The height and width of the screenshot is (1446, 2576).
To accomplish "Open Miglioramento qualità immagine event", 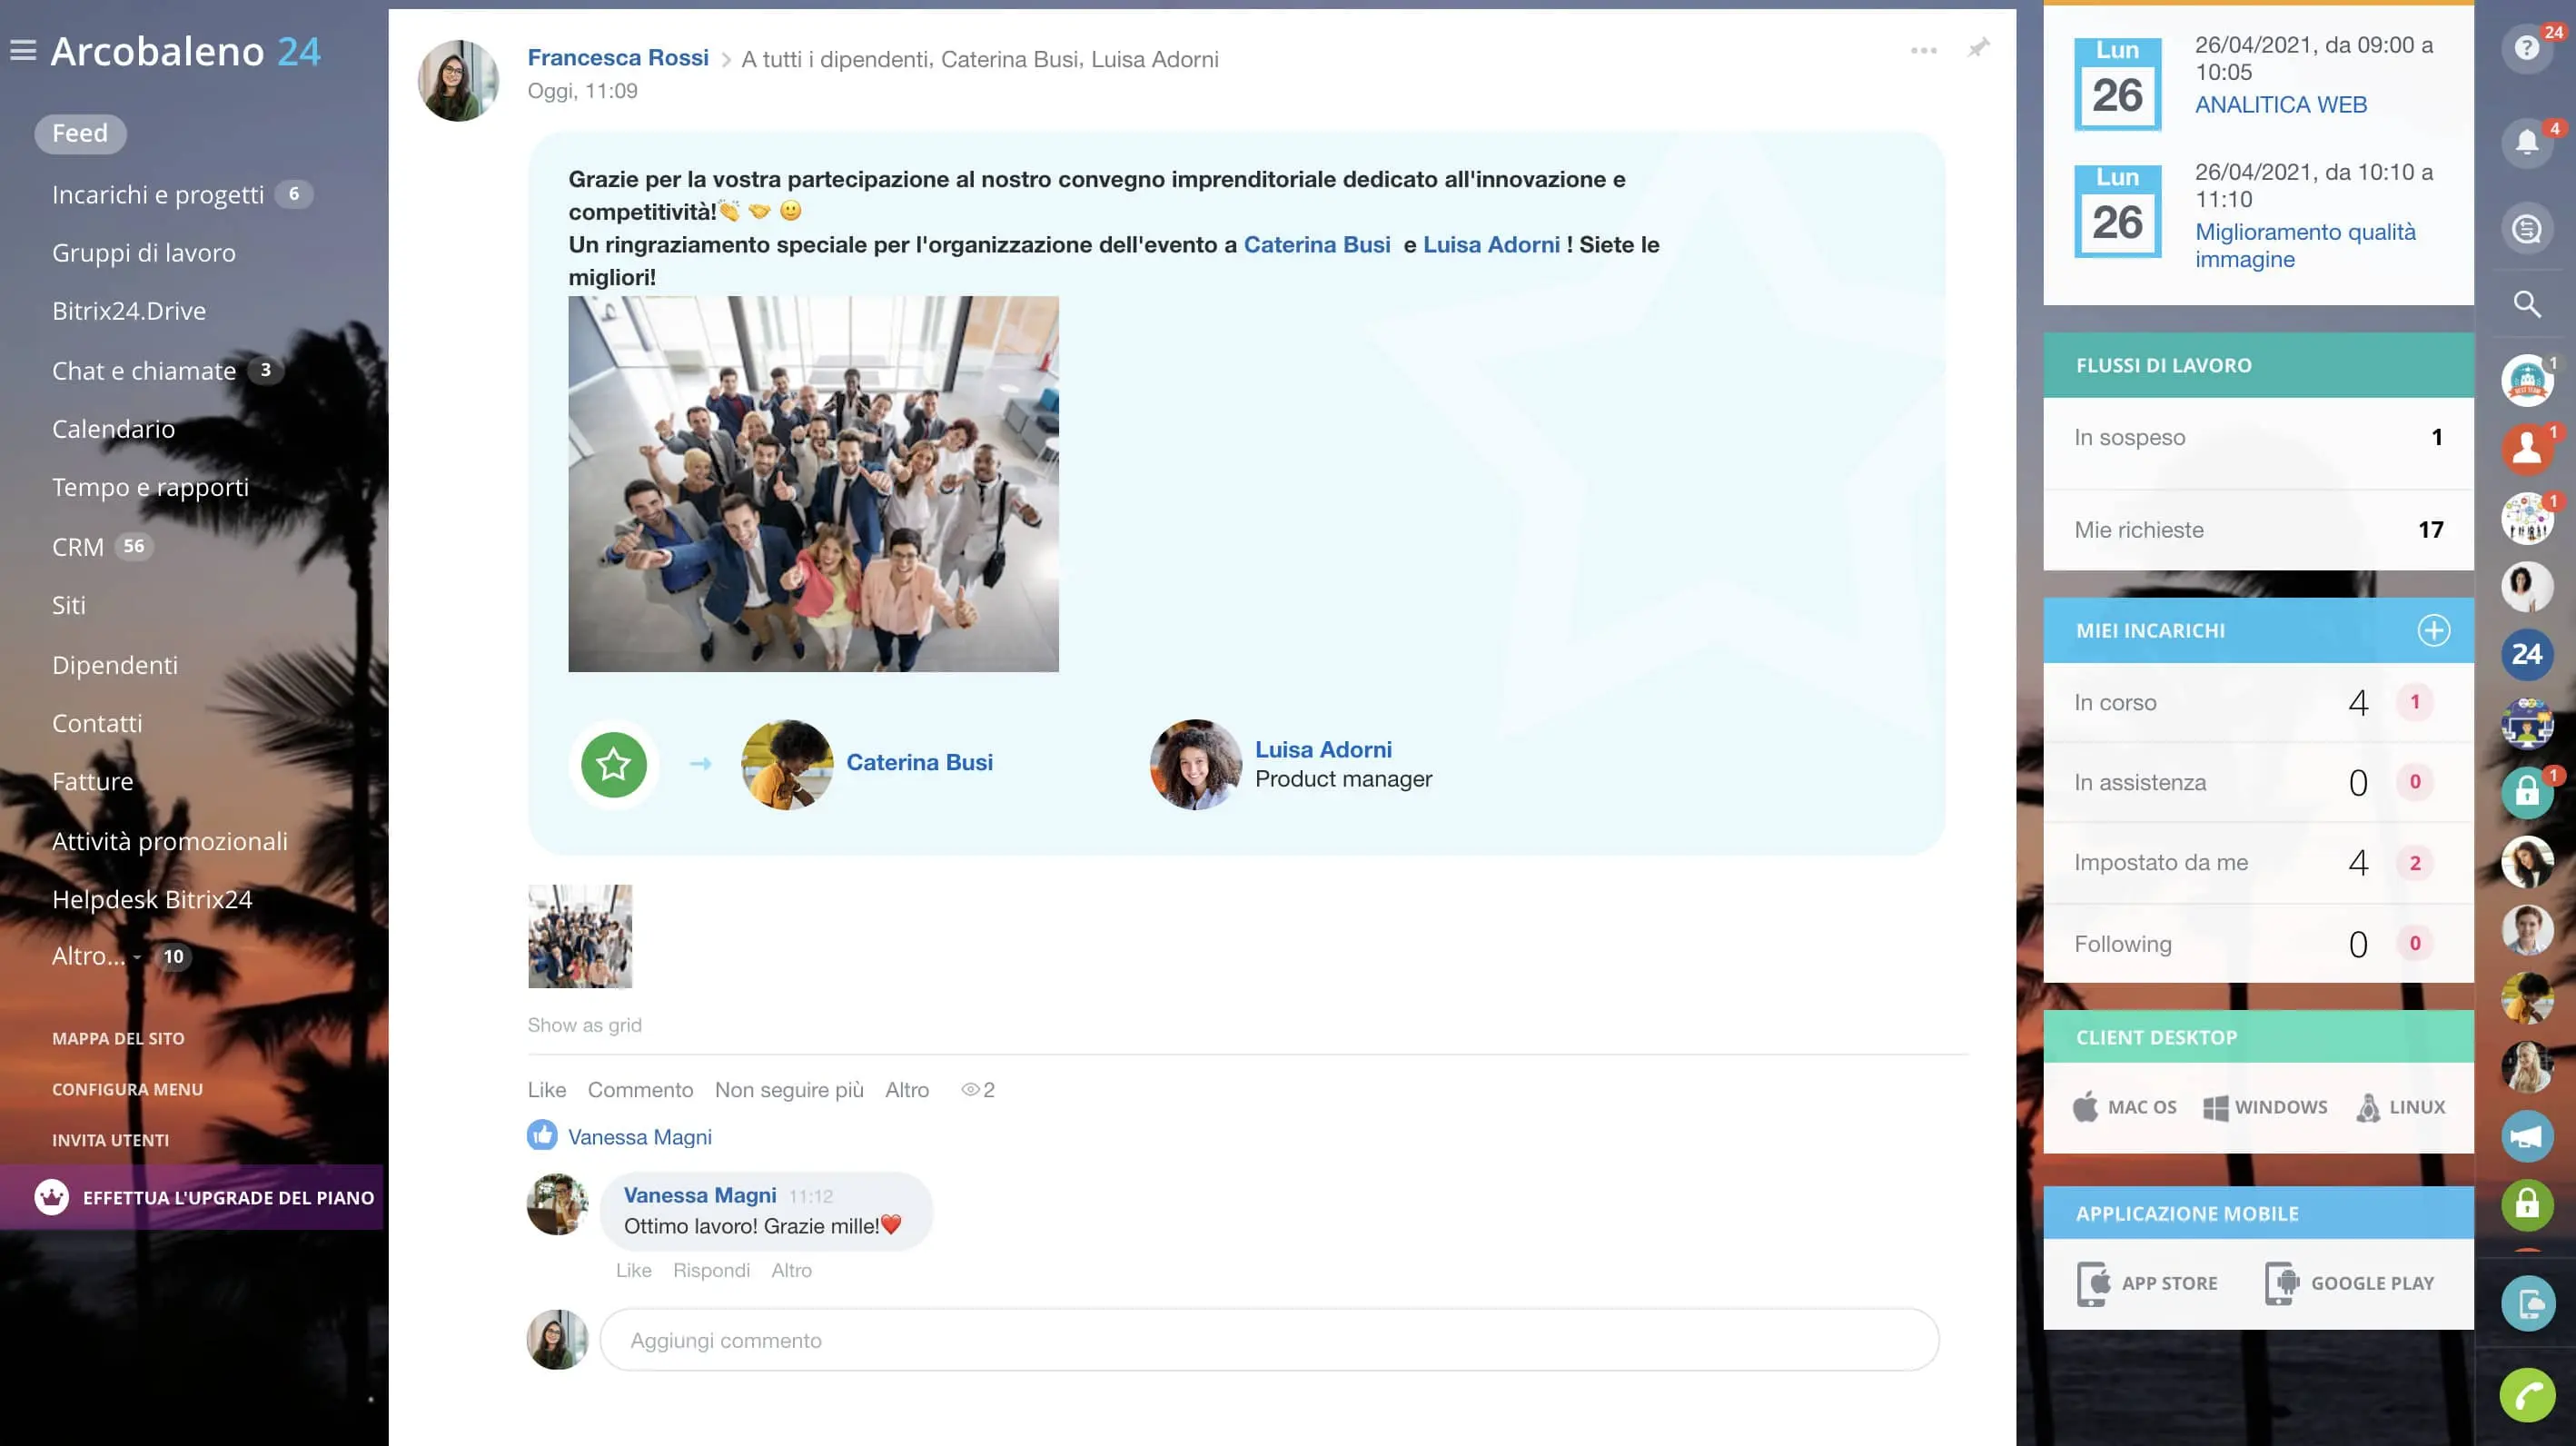I will [2304, 245].
